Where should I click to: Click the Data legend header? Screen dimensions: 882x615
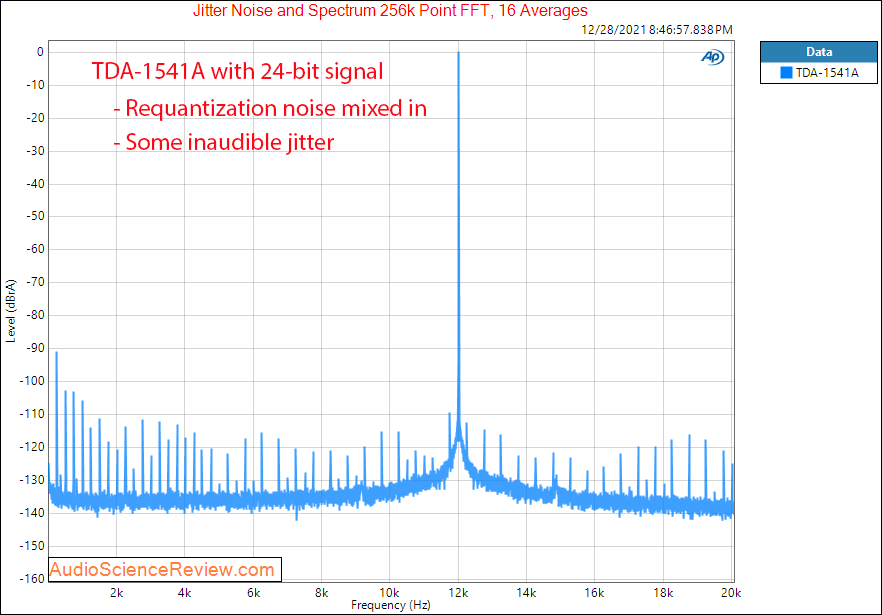(818, 52)
